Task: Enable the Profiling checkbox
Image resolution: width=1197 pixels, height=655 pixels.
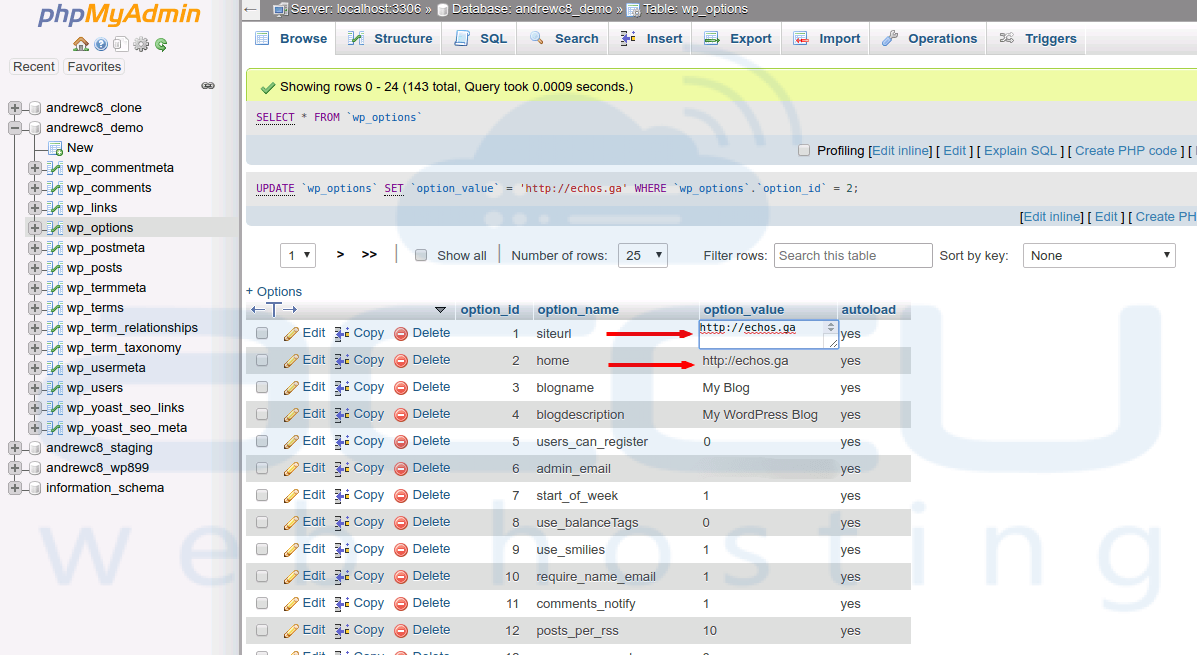Action: click(804, 150)
